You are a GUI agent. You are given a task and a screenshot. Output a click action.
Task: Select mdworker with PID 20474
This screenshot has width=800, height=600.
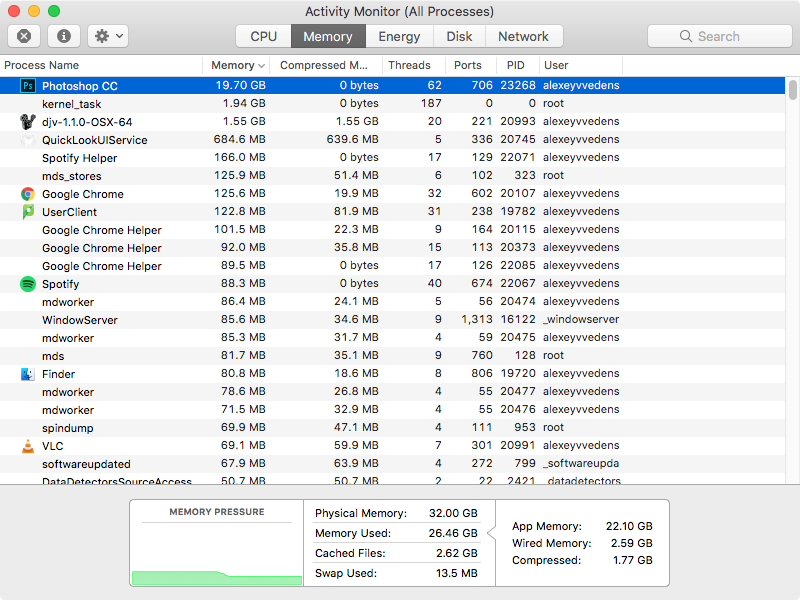(x=392, y=302)
